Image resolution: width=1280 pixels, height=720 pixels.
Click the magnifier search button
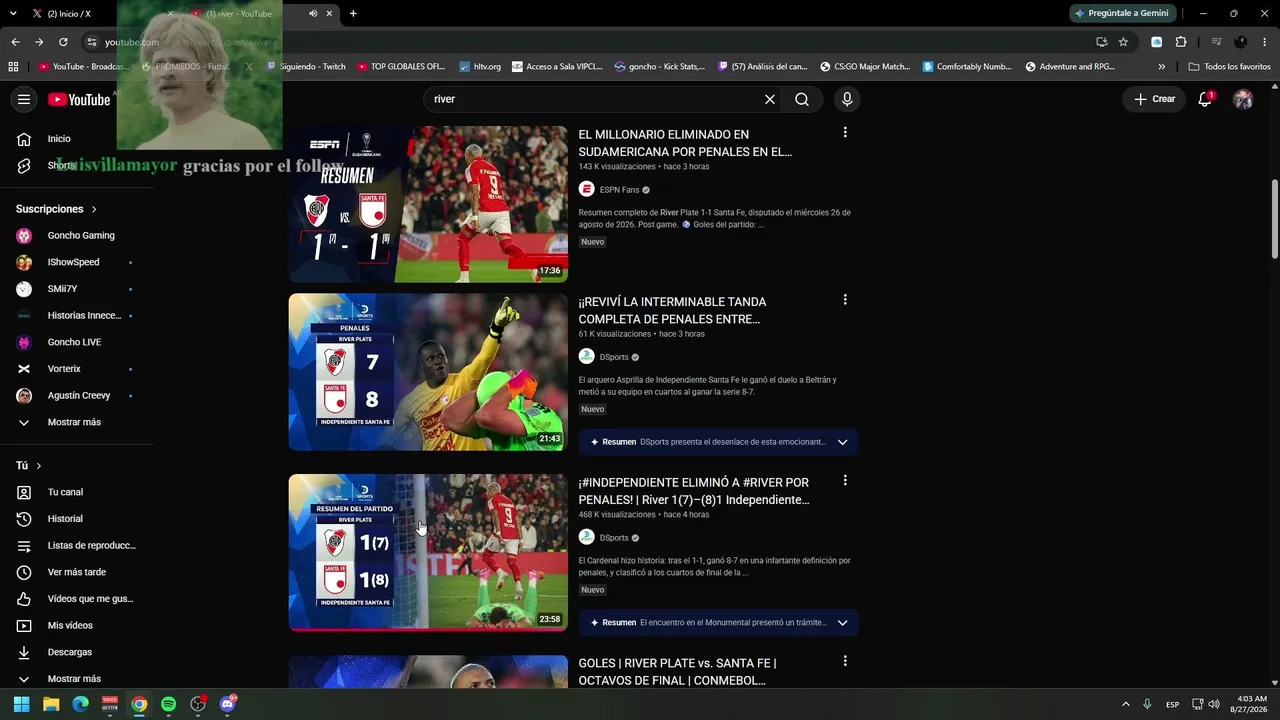coord(802,99)
